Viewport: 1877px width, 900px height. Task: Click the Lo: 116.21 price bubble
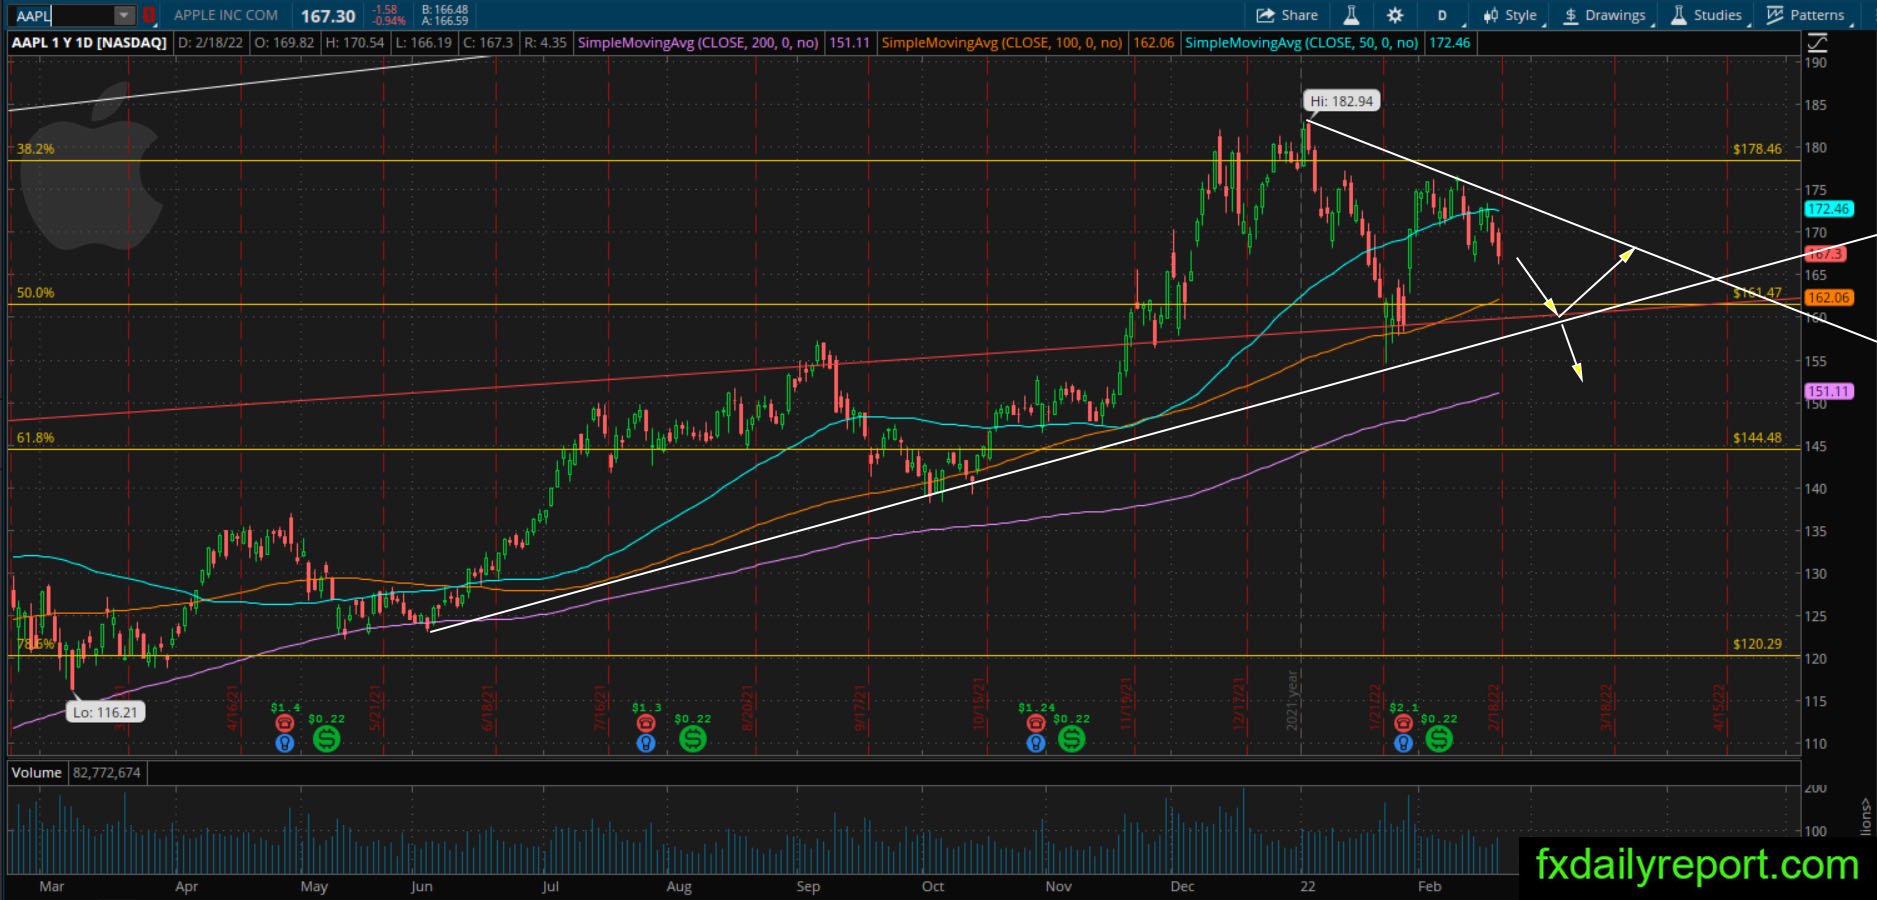coord(104,712)
